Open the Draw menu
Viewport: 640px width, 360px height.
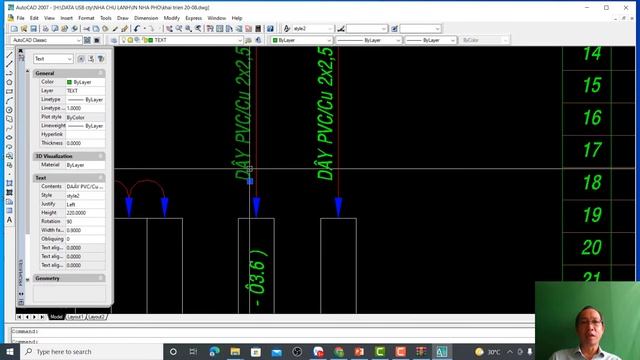pyautogui.click(x=122, y=18)
